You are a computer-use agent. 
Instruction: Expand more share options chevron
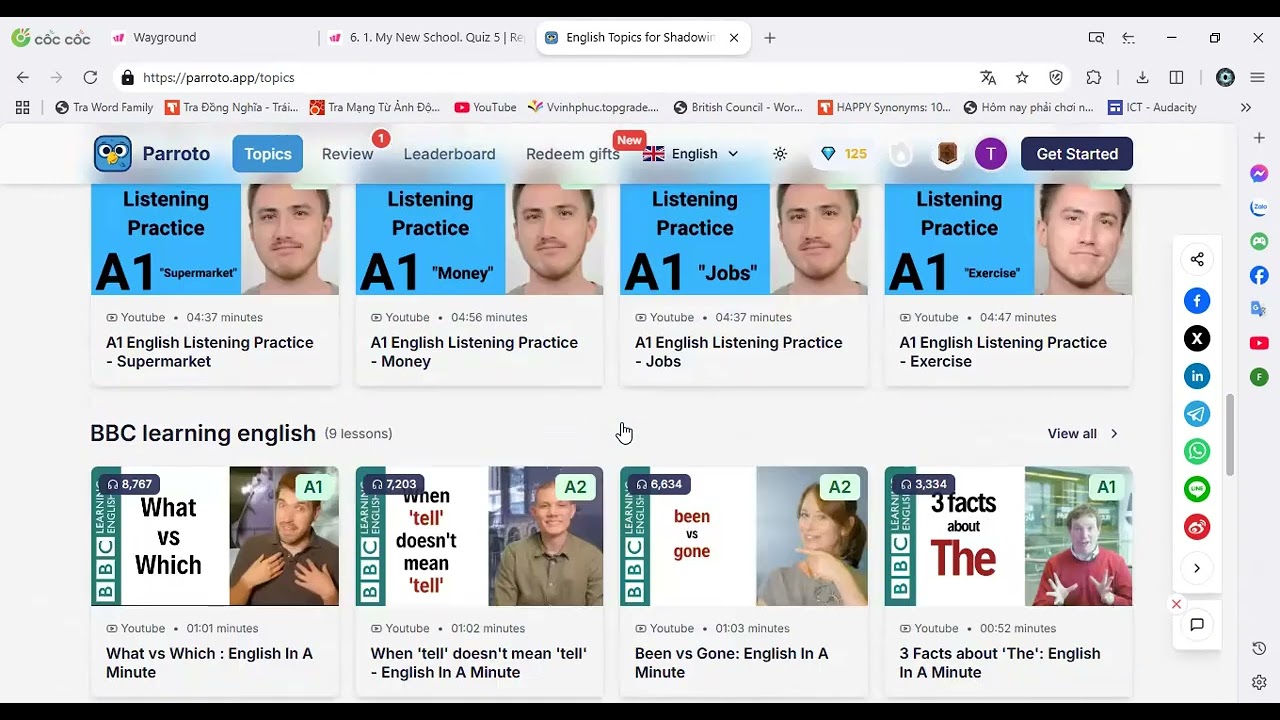coord(1197,568)
